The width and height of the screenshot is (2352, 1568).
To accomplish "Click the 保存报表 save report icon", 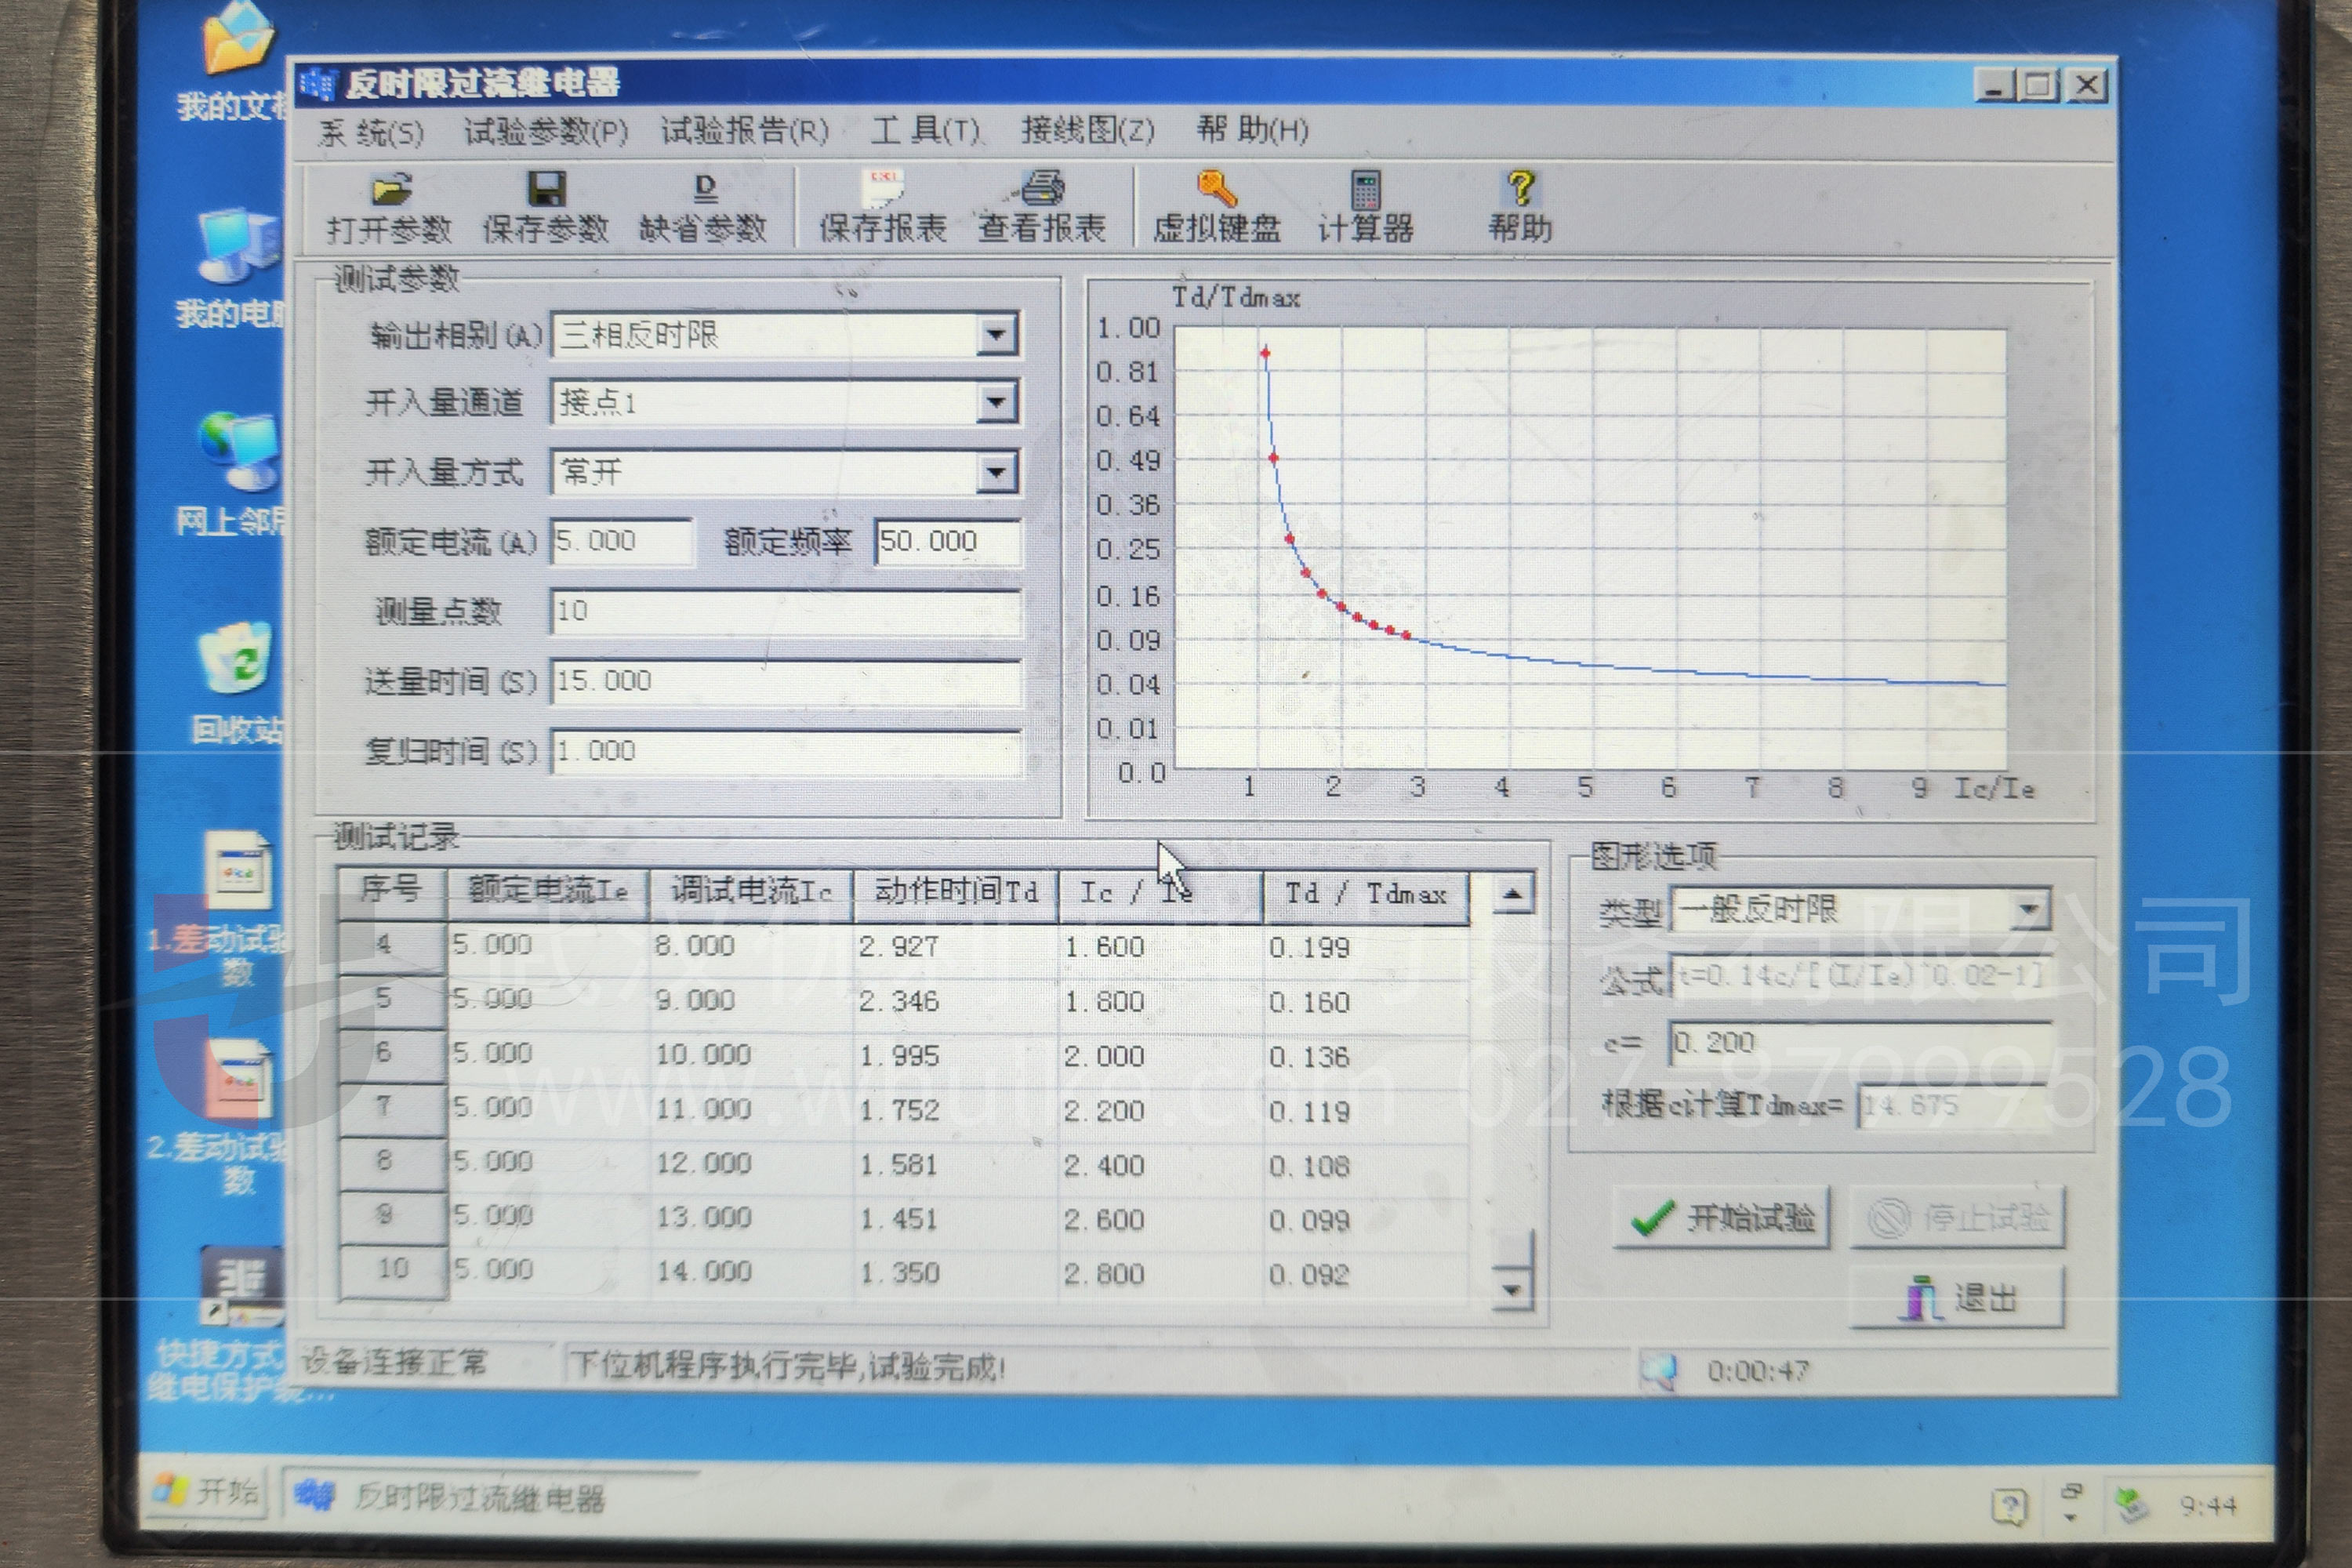I will point(883,189).
